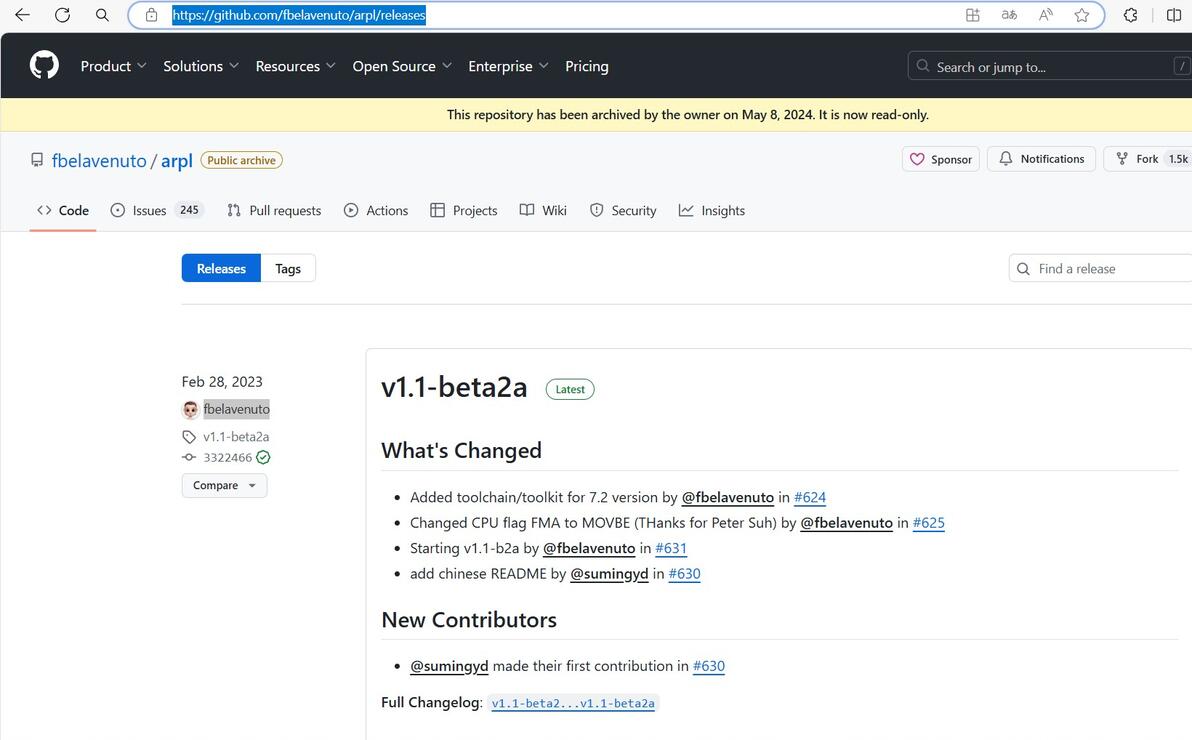Open the Insights tab
Image resolution: width=1192 pixels, height=740 pixels.
(x=712, y=210)
